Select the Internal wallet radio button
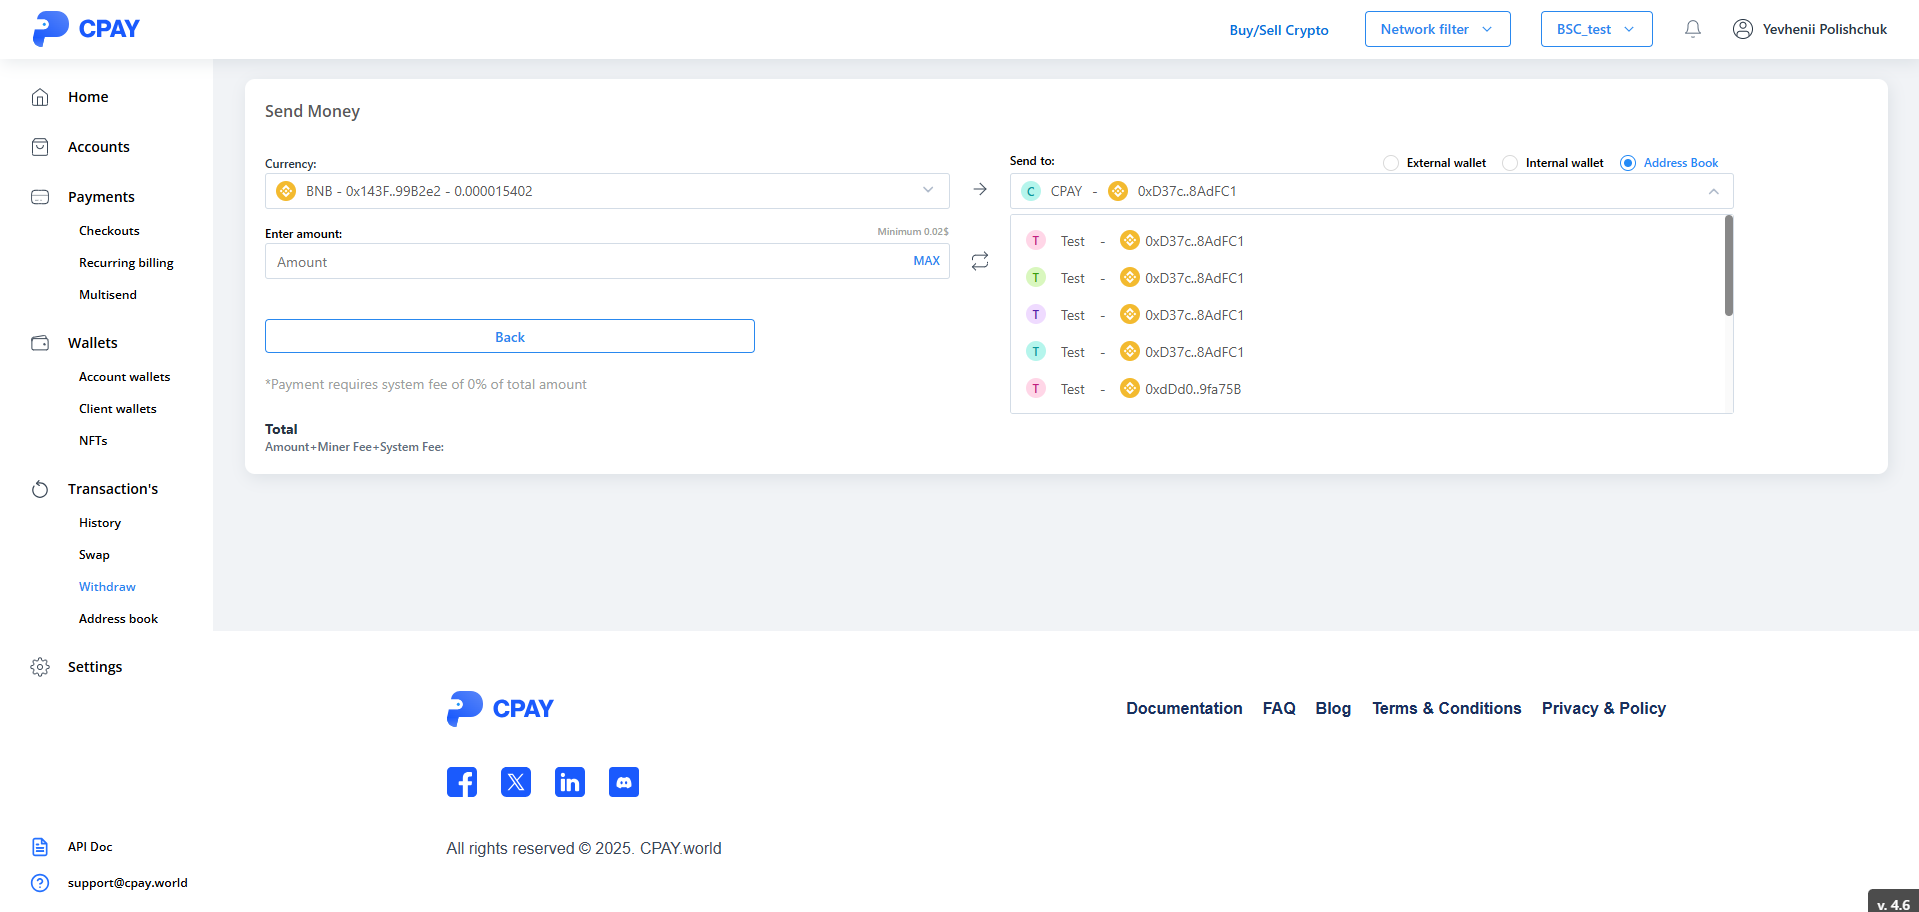This screenshot has height=912, width=1919. pos(1510,163)
